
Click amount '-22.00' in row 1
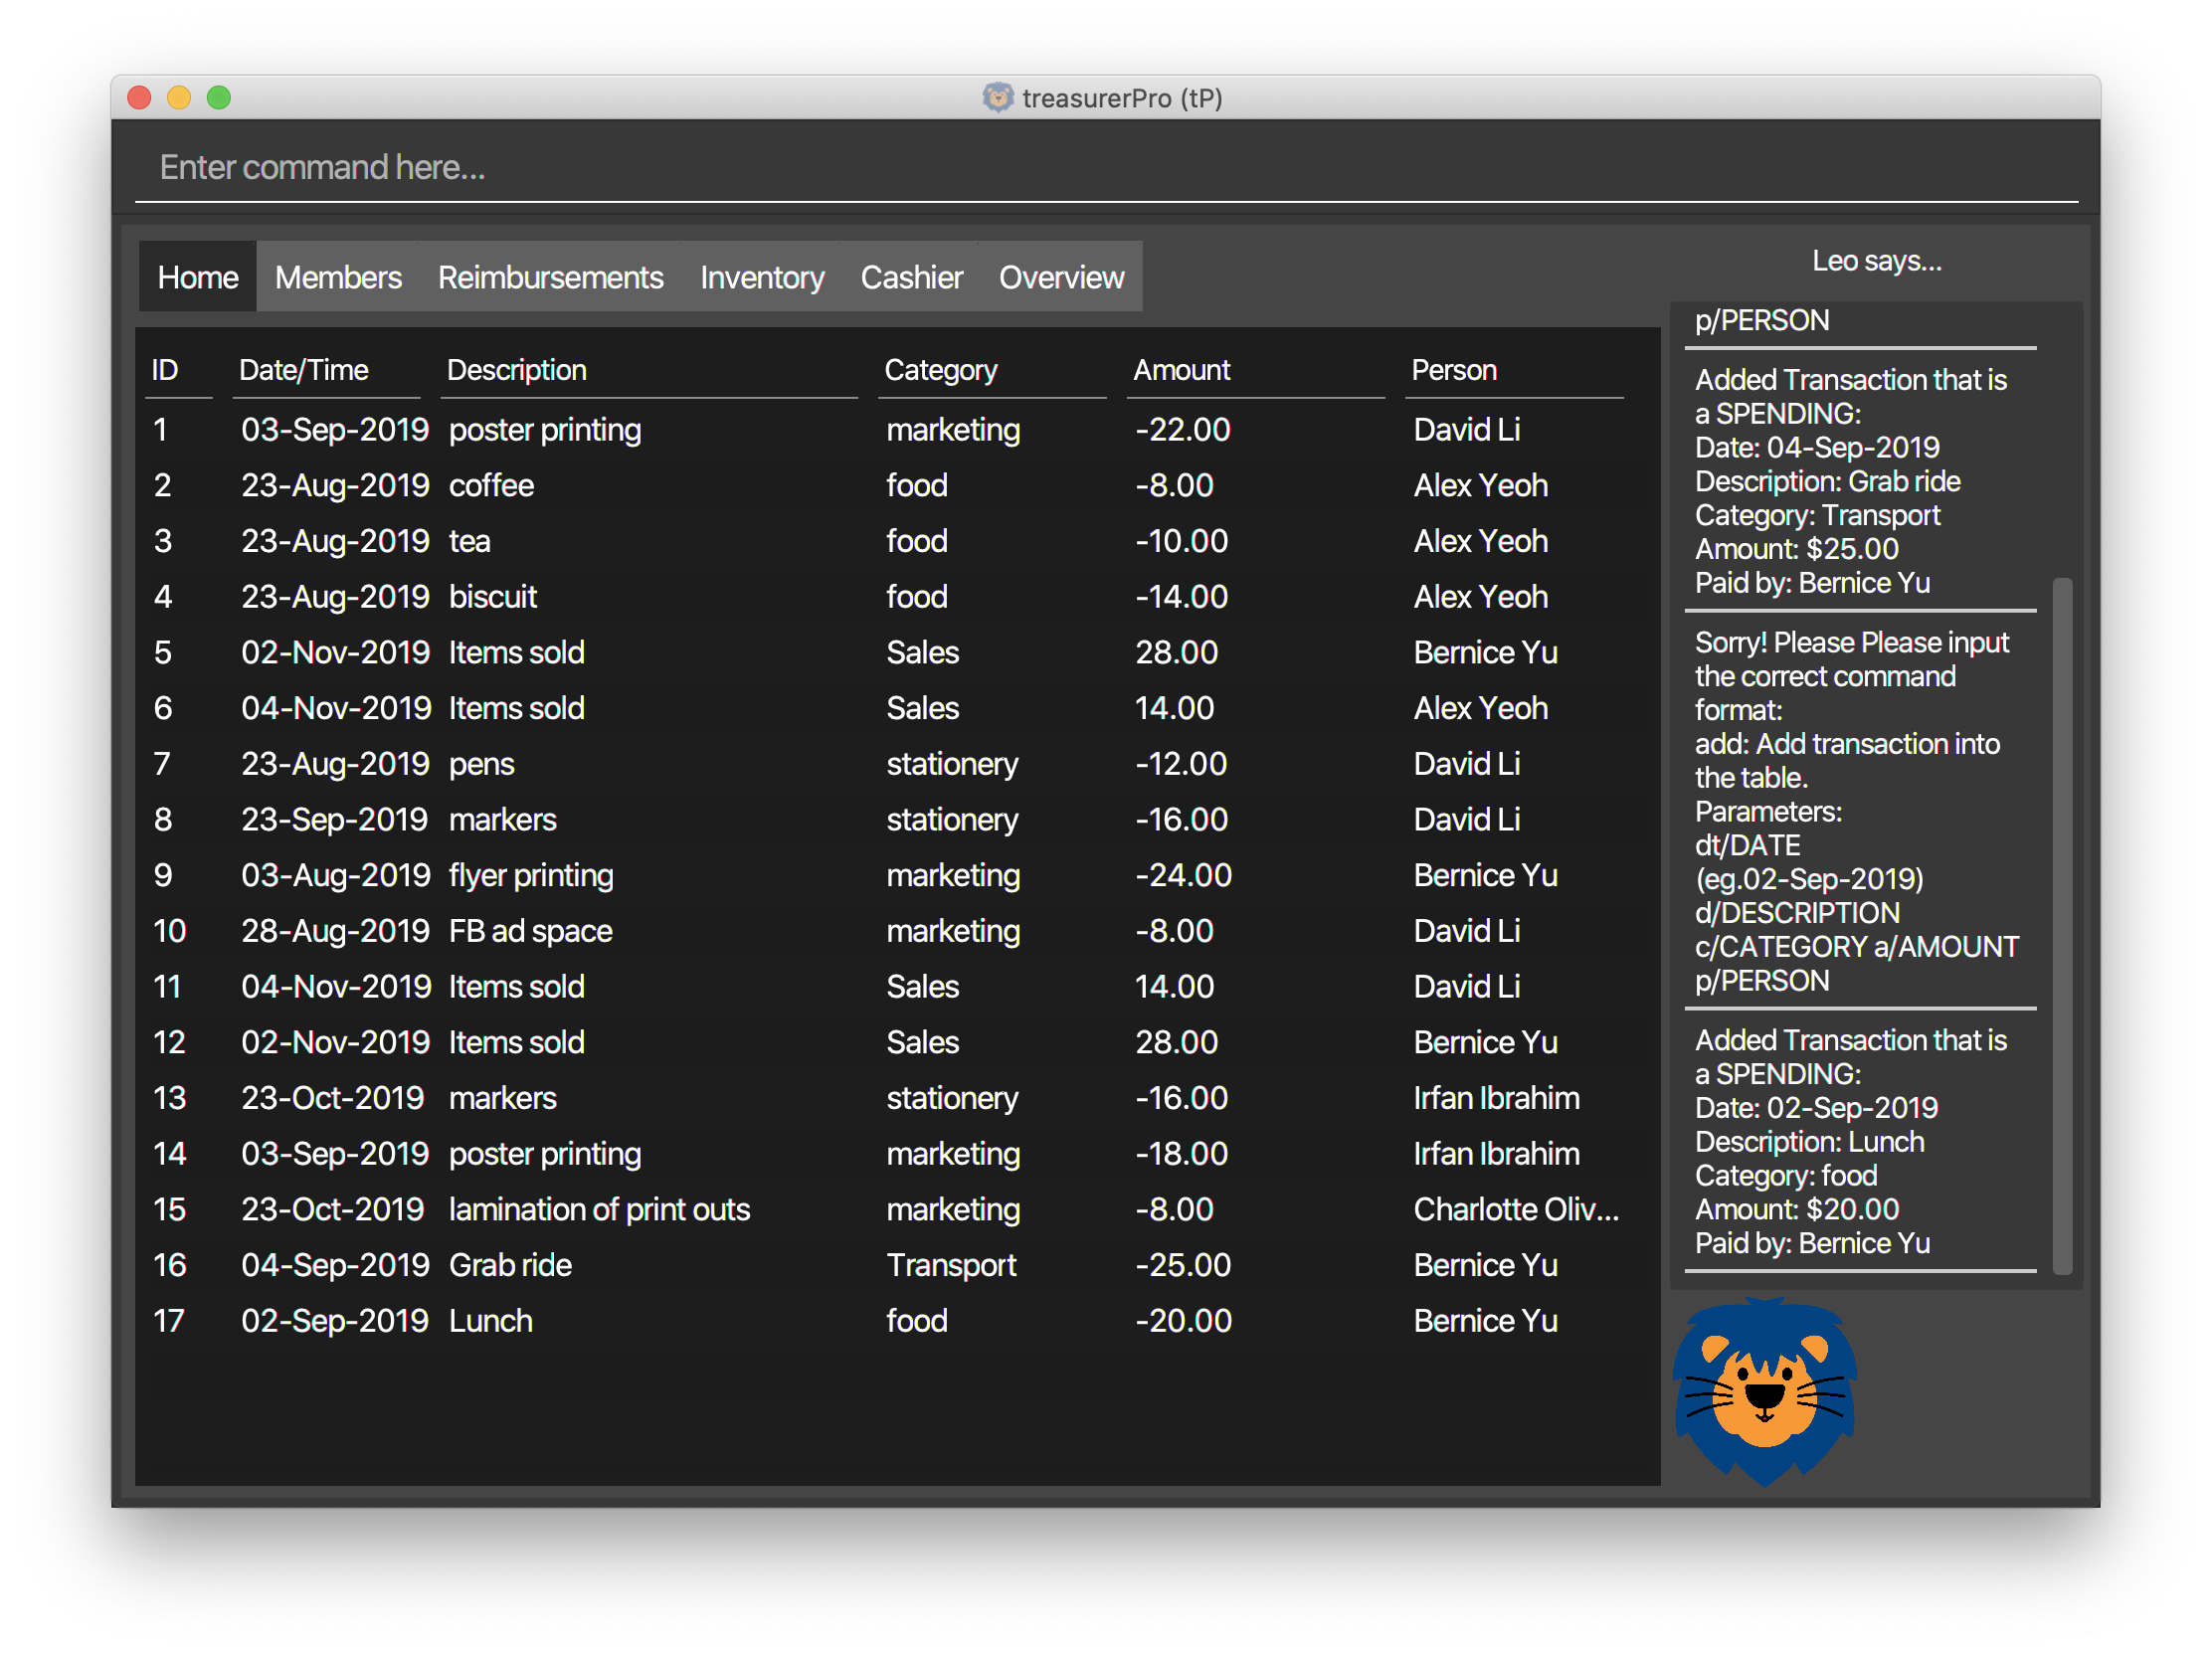[1182, 430]
